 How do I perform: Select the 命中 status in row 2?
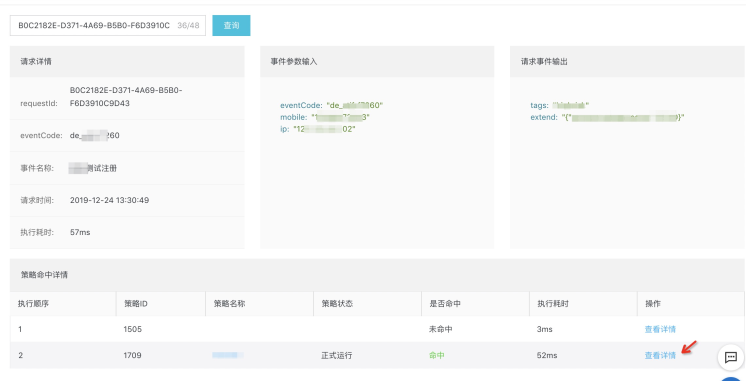[437, 355]
